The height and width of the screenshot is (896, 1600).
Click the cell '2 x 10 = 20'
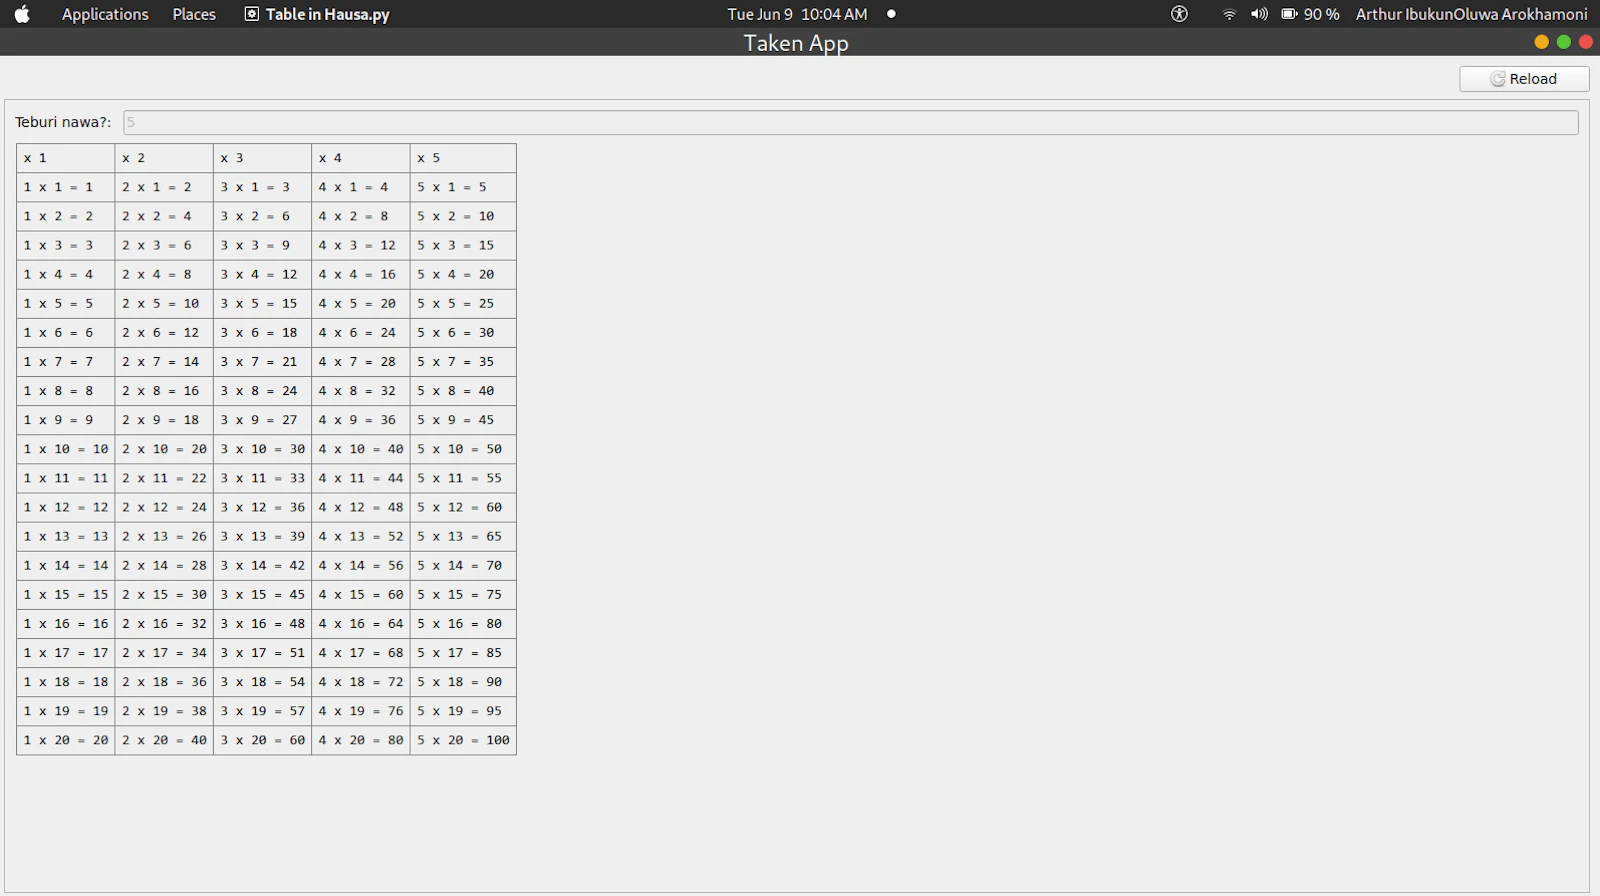pos(164,449)
